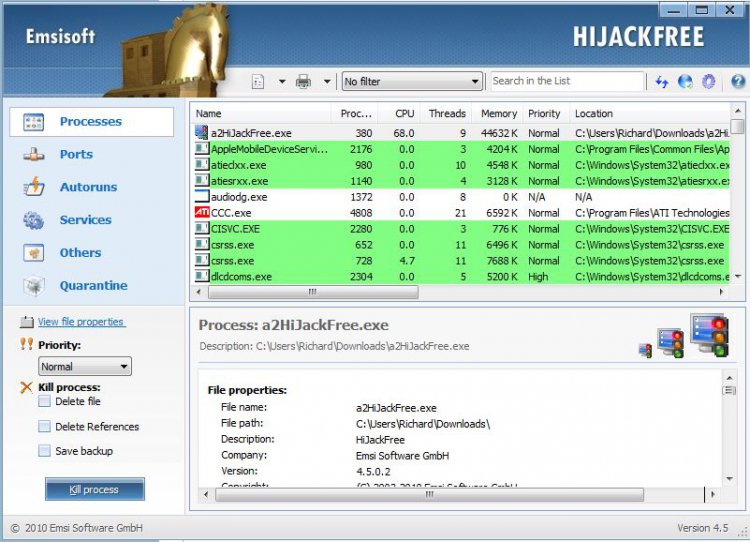Click the ATI icon of CCC.exe

pos(202,212)
